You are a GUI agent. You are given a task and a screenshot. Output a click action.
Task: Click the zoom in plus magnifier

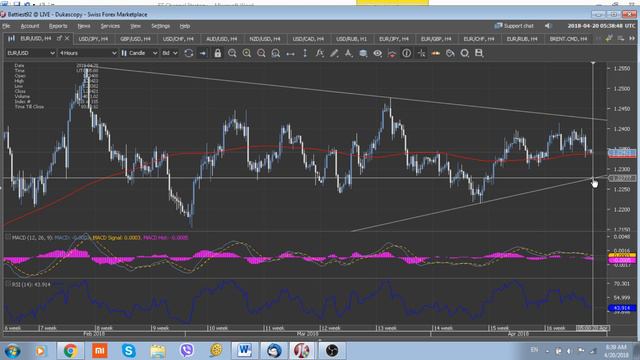tap(247, 53)
